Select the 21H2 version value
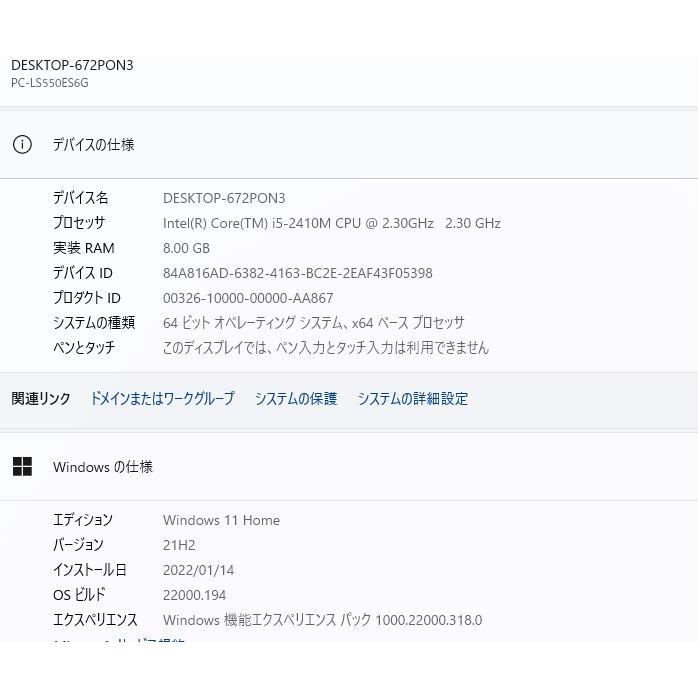Screen dimensions: 698x698 179,545
